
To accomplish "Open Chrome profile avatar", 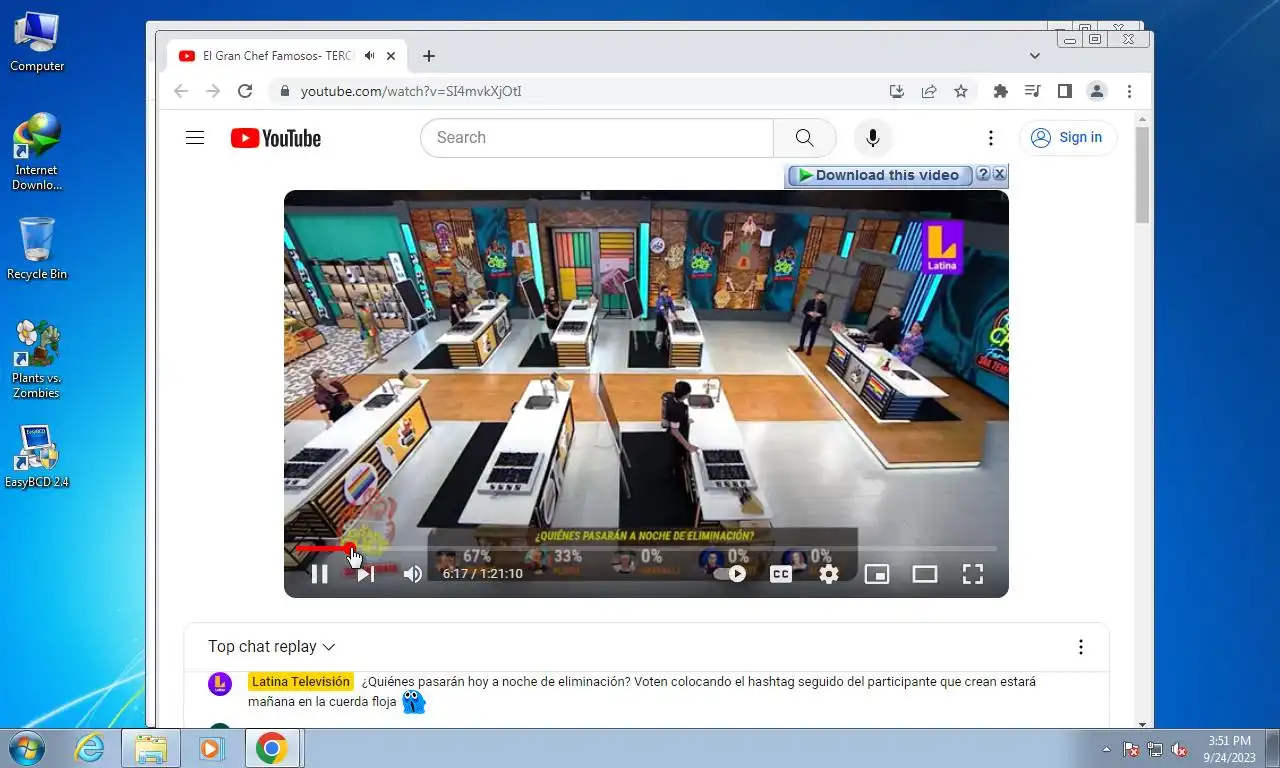I will coord(1097,91).
